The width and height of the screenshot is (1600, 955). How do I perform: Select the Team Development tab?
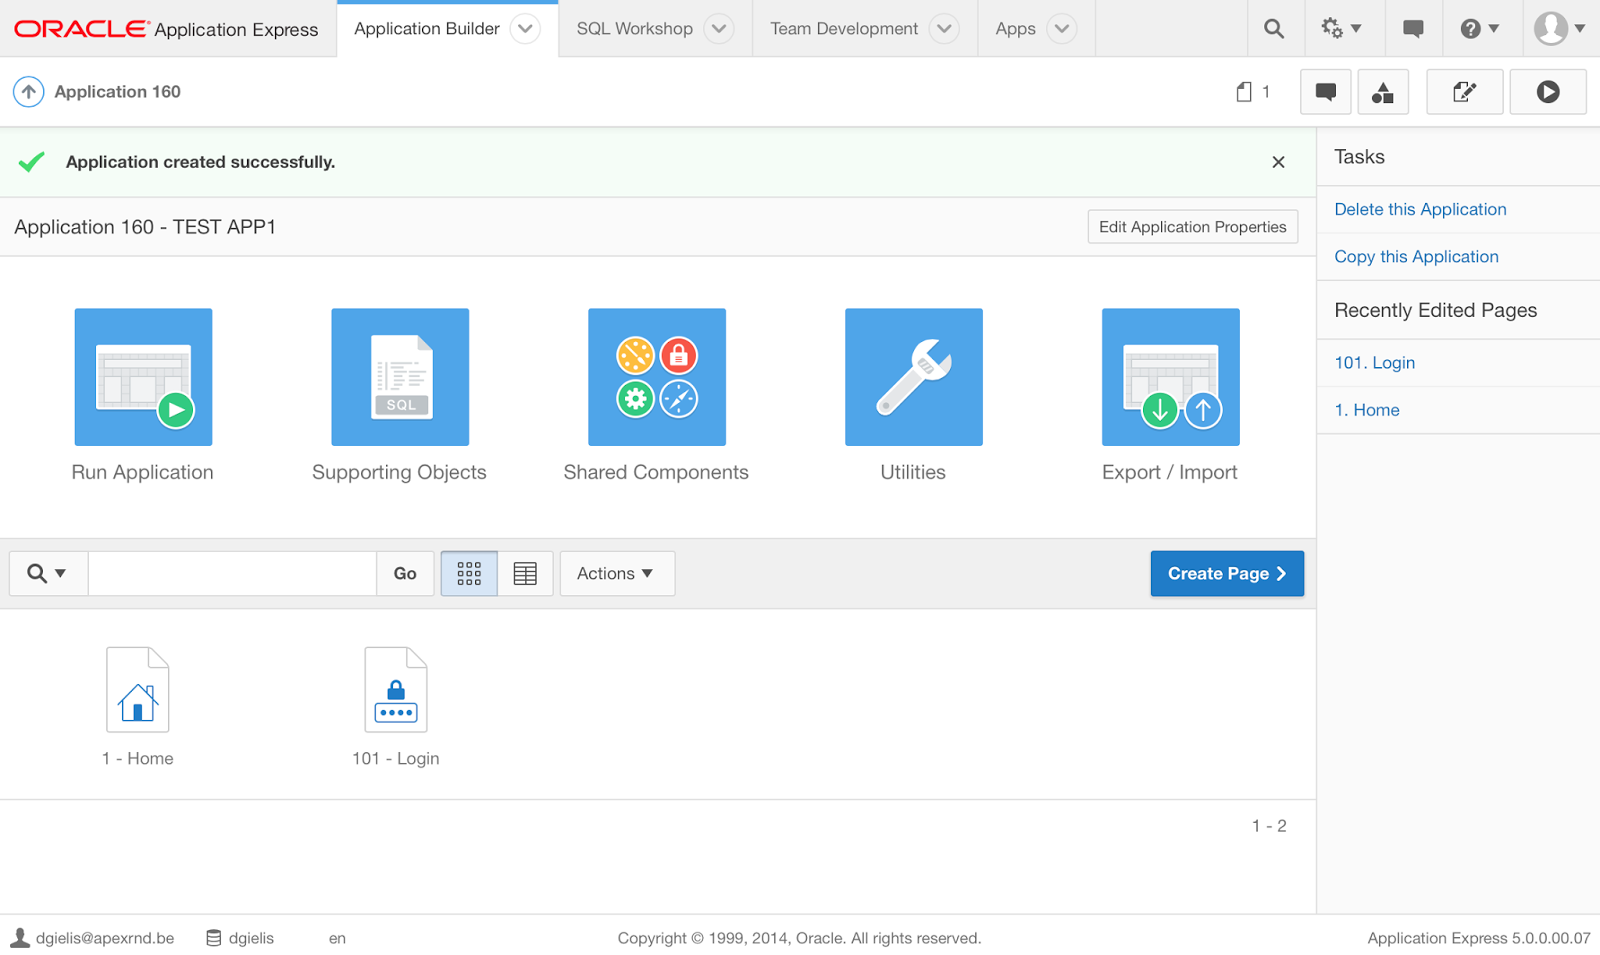click(844, 29)
